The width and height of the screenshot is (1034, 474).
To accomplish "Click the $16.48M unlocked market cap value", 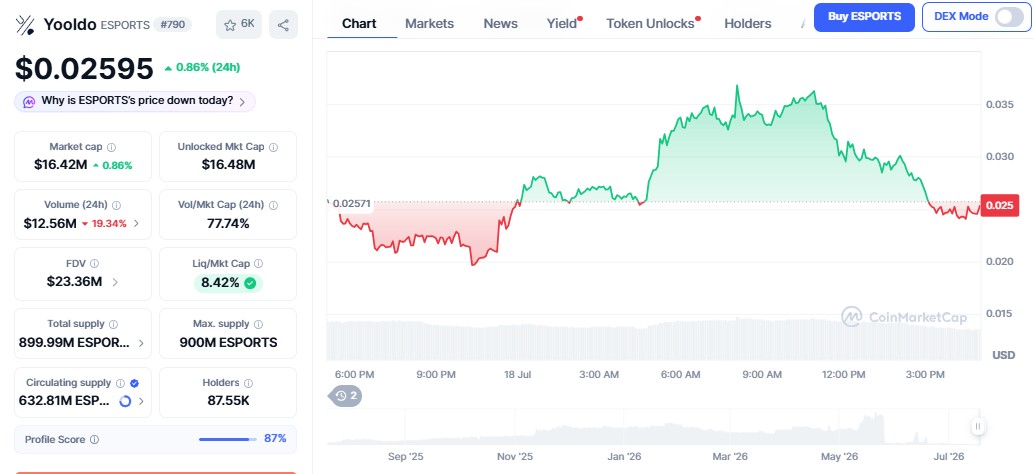I will point(228,165).
